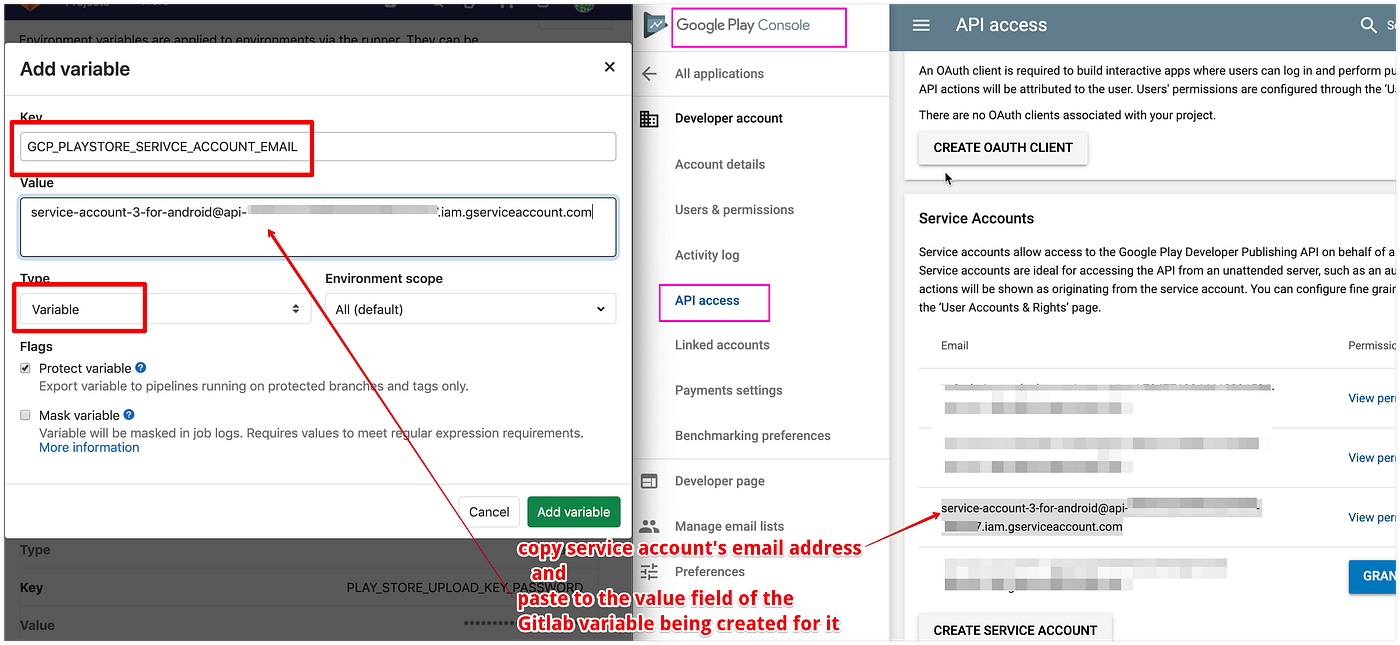Uncheck the Protect variable checkbox
The height and width of the screenshot is (645, 1400).
pos(24,368)
